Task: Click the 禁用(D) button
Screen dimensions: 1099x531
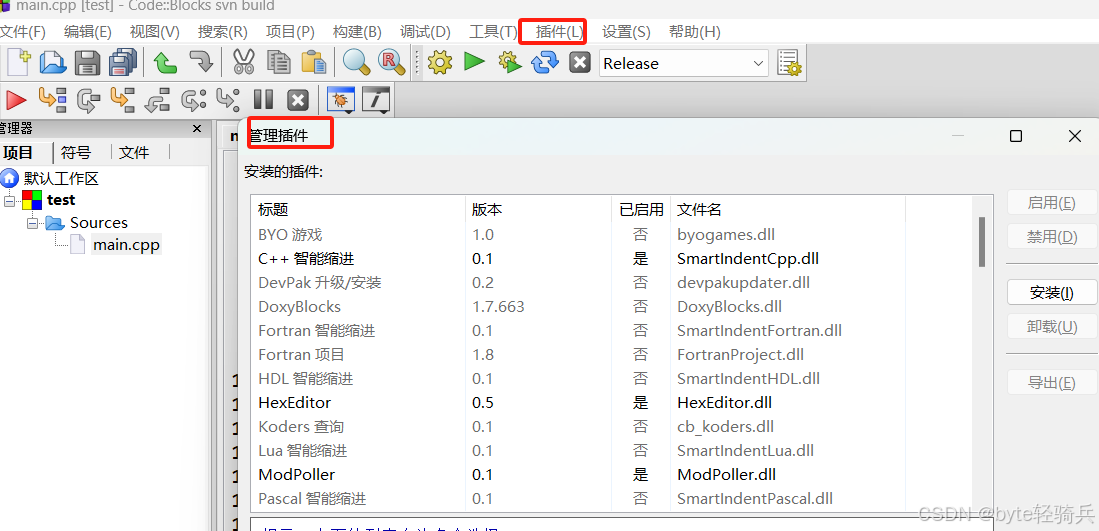Action: [x=1052, y=237]
